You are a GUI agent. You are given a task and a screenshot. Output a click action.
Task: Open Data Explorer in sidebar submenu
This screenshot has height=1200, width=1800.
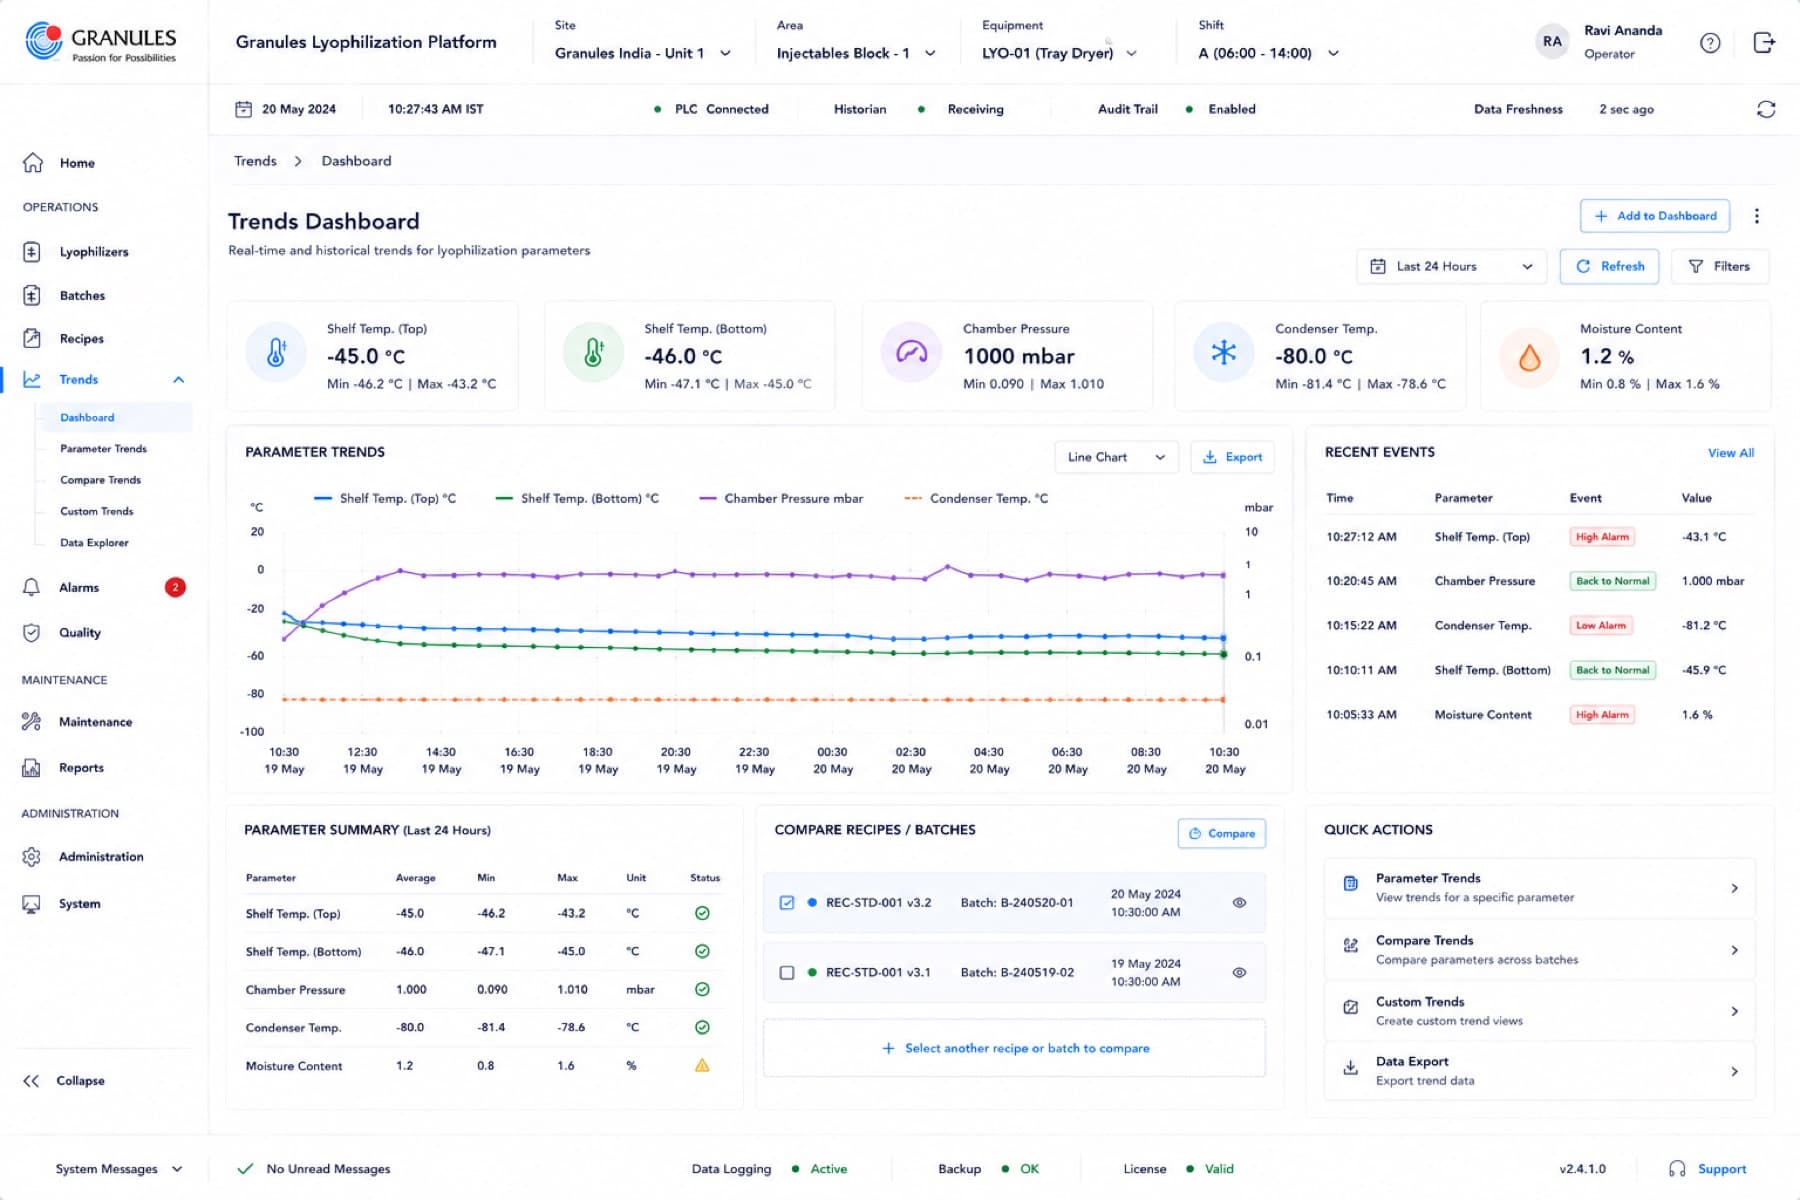(94, 543)
